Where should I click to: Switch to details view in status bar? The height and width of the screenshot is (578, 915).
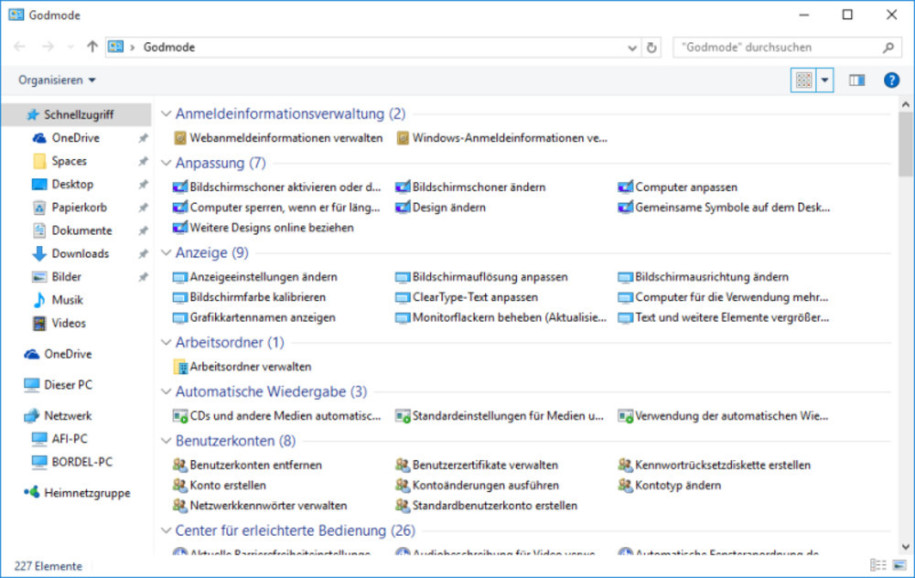pyautogui.click(x=877, y=565)
